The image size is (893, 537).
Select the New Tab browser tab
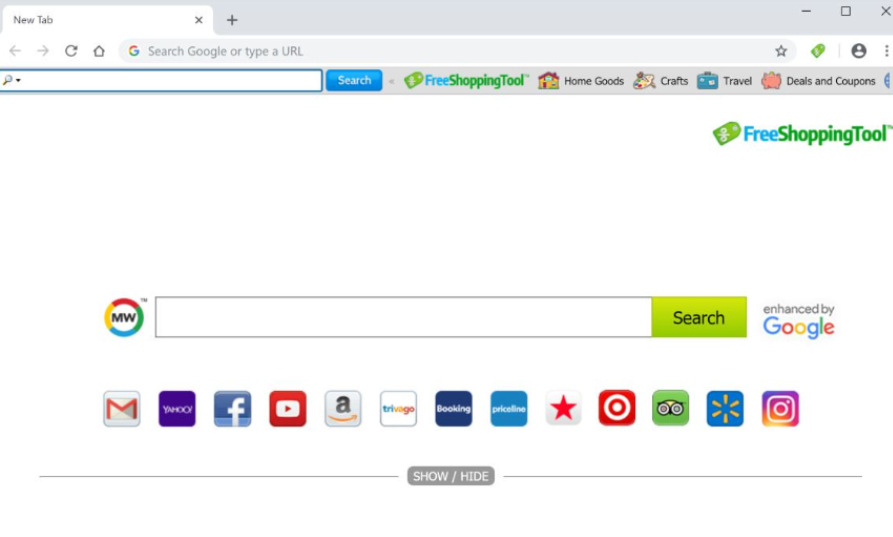pos(107,20)
